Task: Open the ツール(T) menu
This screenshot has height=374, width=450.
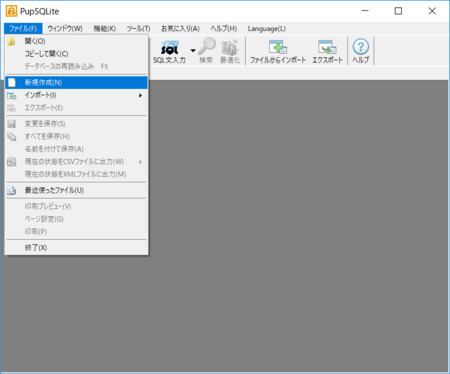Action: point(138,29)
